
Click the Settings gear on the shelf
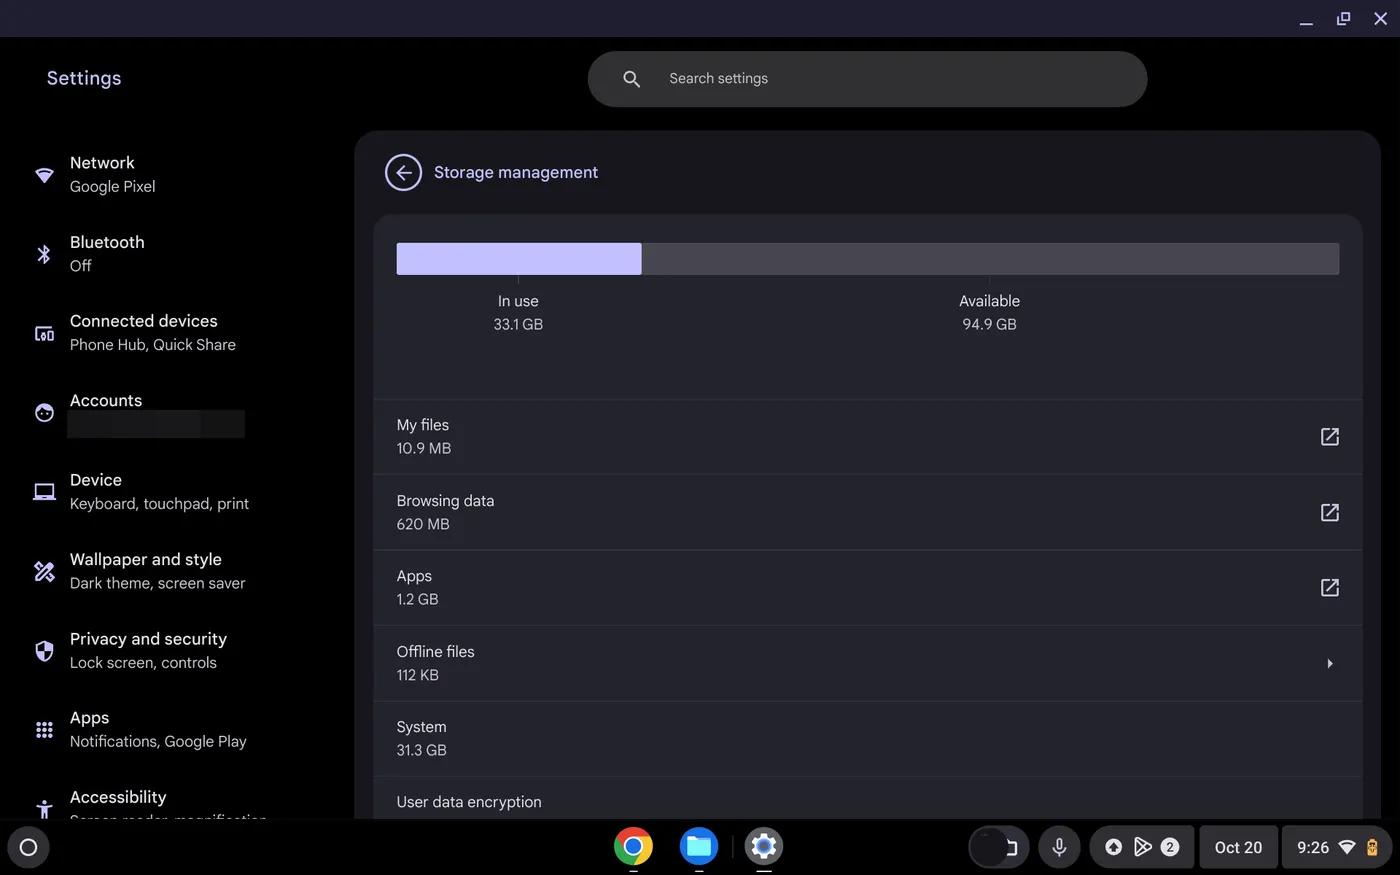click(764, 846)
